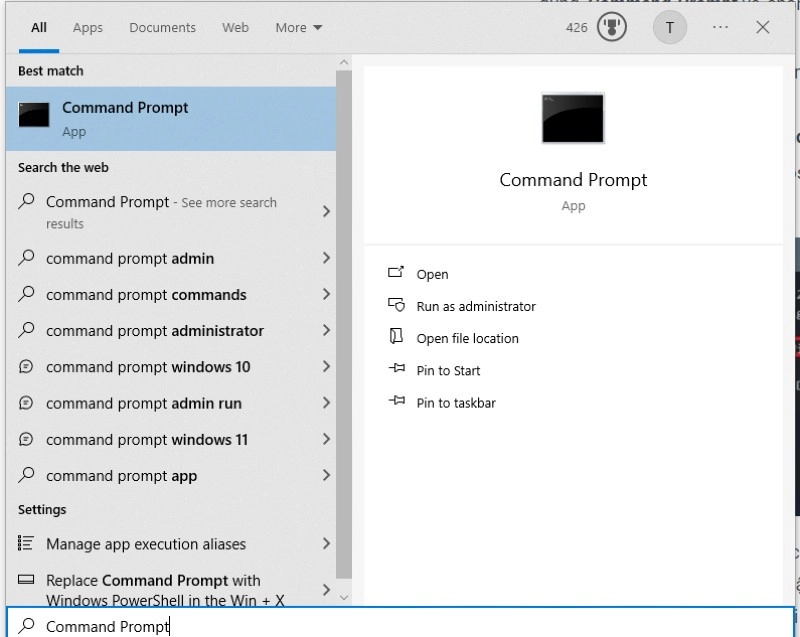800x637 pixels.
Task: Switch to the All tab
Action: [39, 28]
